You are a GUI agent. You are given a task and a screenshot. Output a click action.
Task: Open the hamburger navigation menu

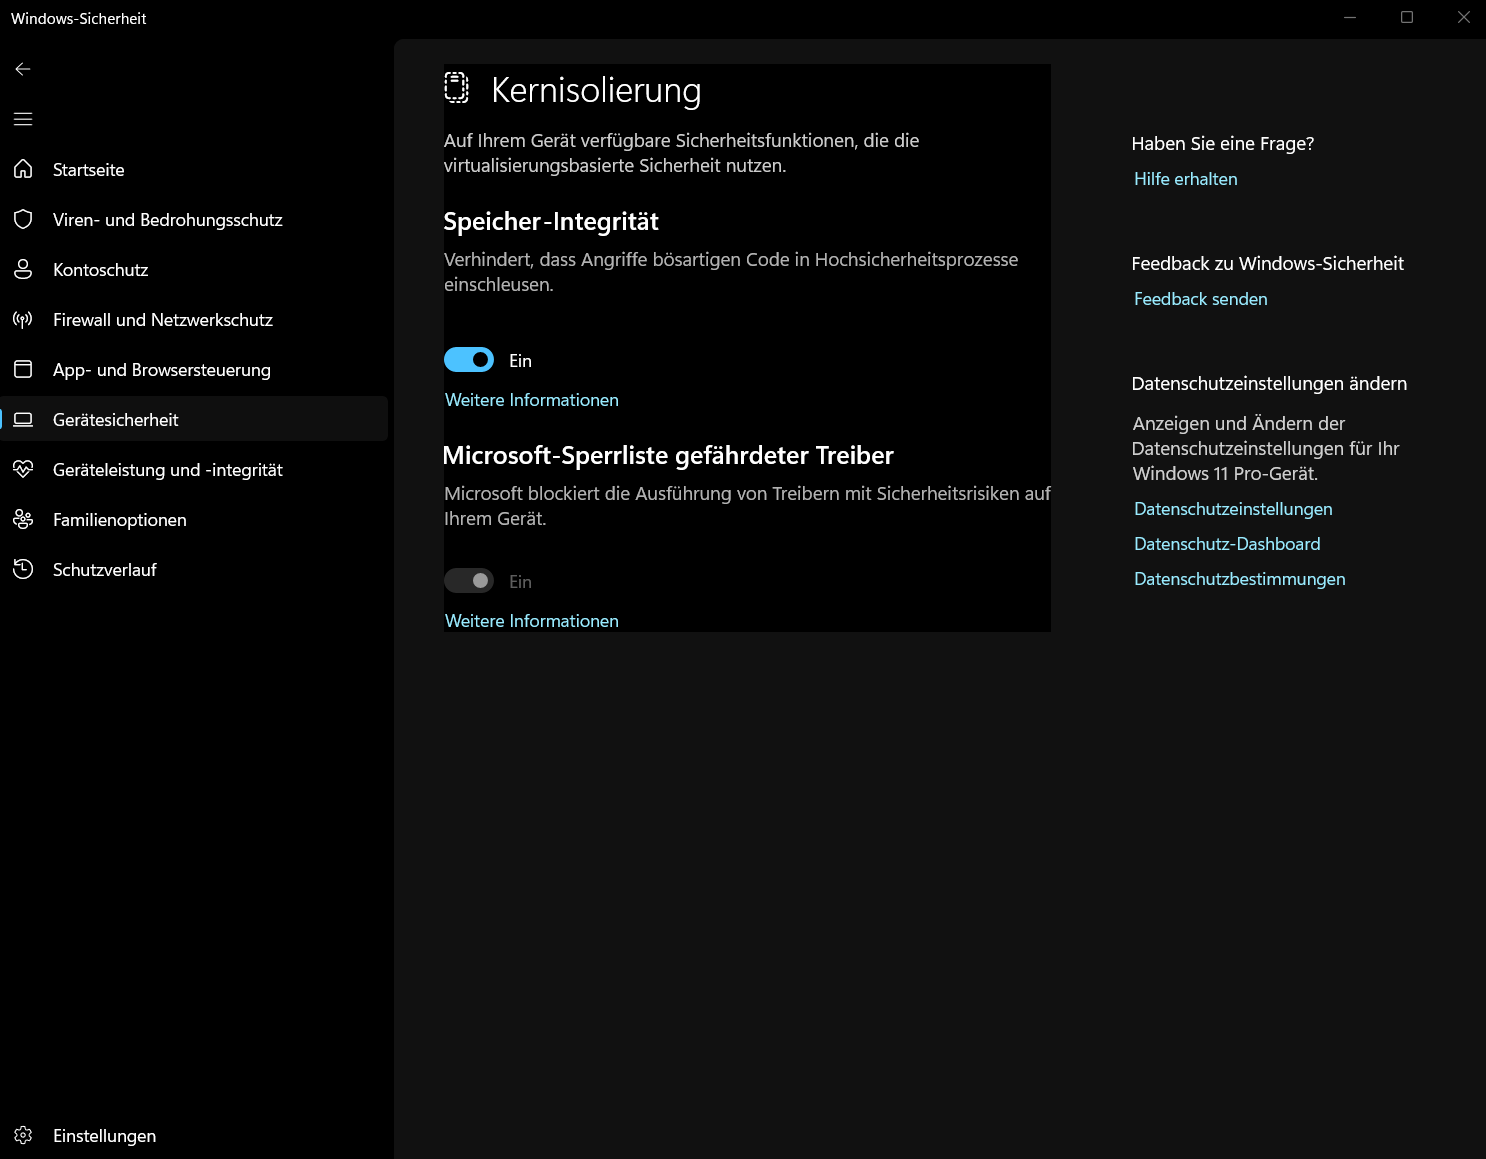(23, 119)
